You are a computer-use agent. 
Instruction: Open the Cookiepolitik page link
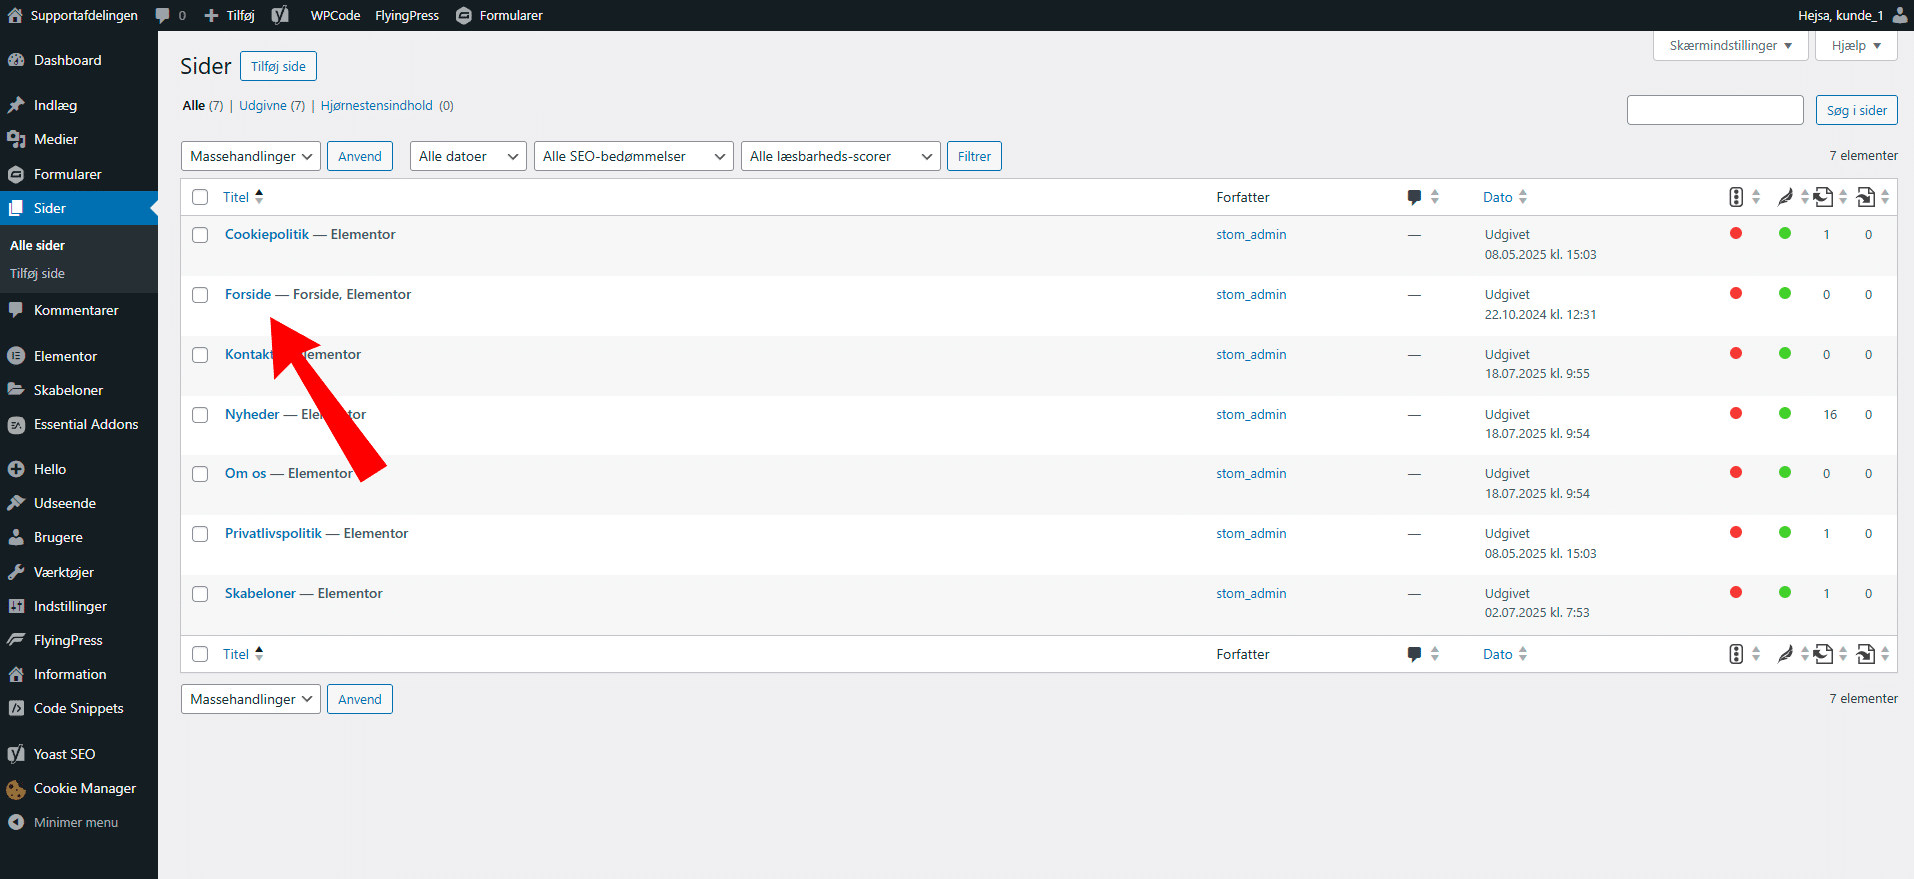pyautogui.click(x=267, y=234)
